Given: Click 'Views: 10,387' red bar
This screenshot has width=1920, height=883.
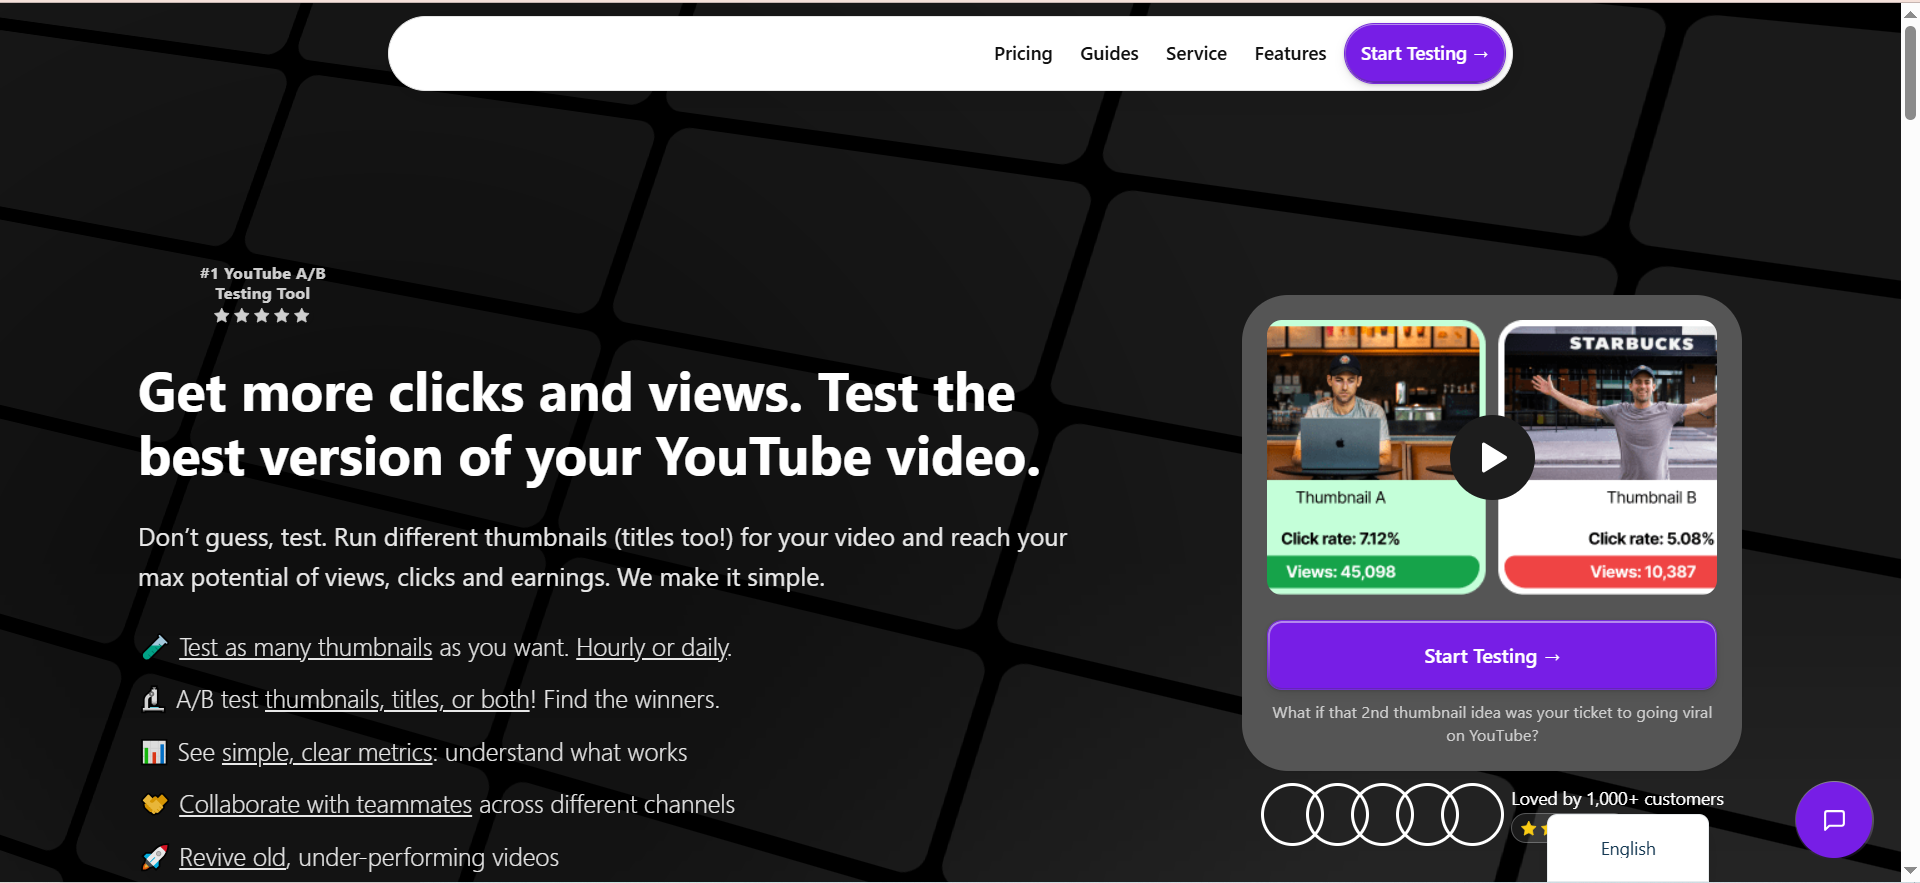Looking at the screenshot, I should [1611, 572].
